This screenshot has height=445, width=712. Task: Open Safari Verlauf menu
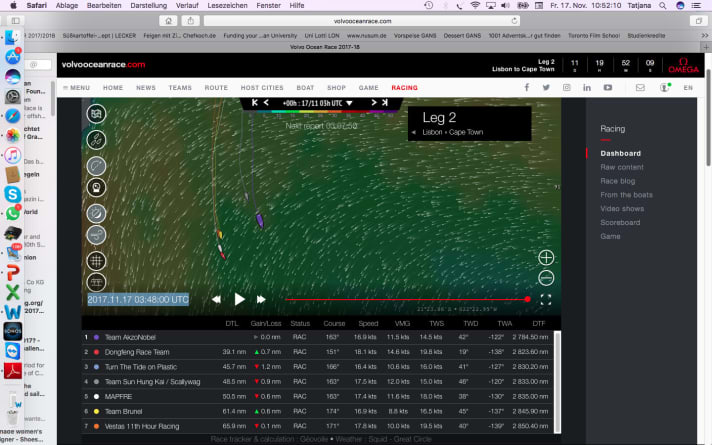click(x=187, y=5)
